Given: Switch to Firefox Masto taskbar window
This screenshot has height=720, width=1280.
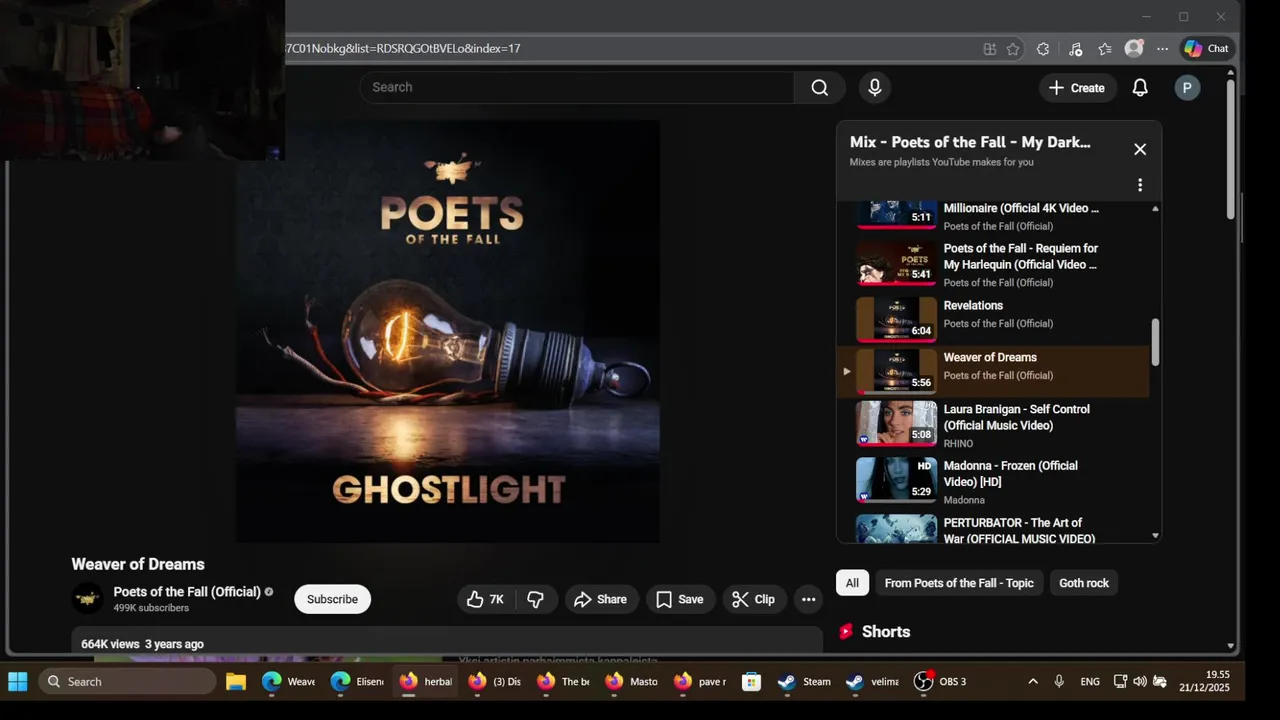Looking at the screenshot, I should pos(631,681).
